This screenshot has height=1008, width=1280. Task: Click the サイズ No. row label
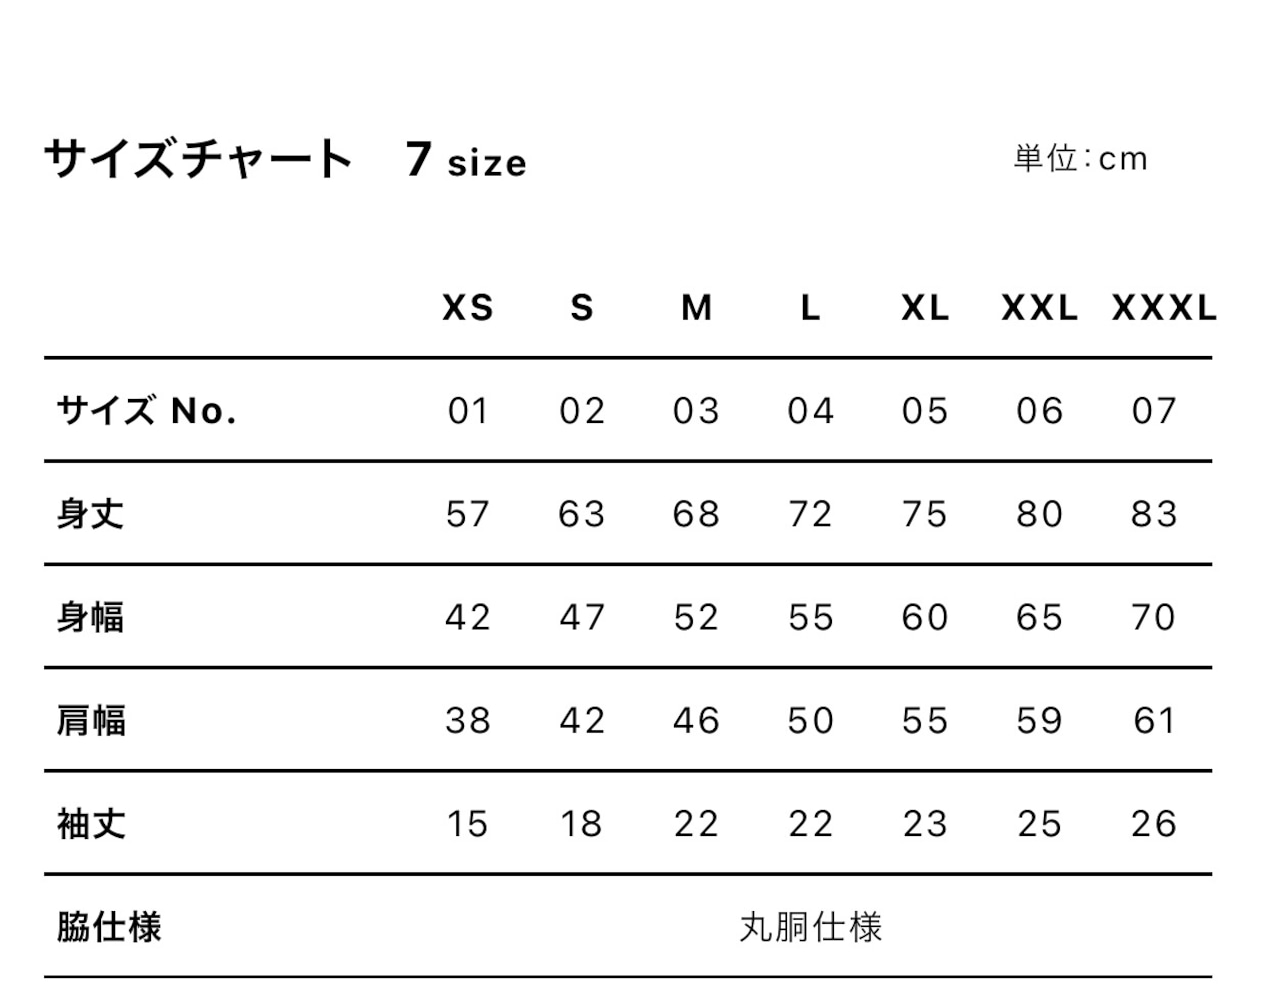(x=146, y=410)
